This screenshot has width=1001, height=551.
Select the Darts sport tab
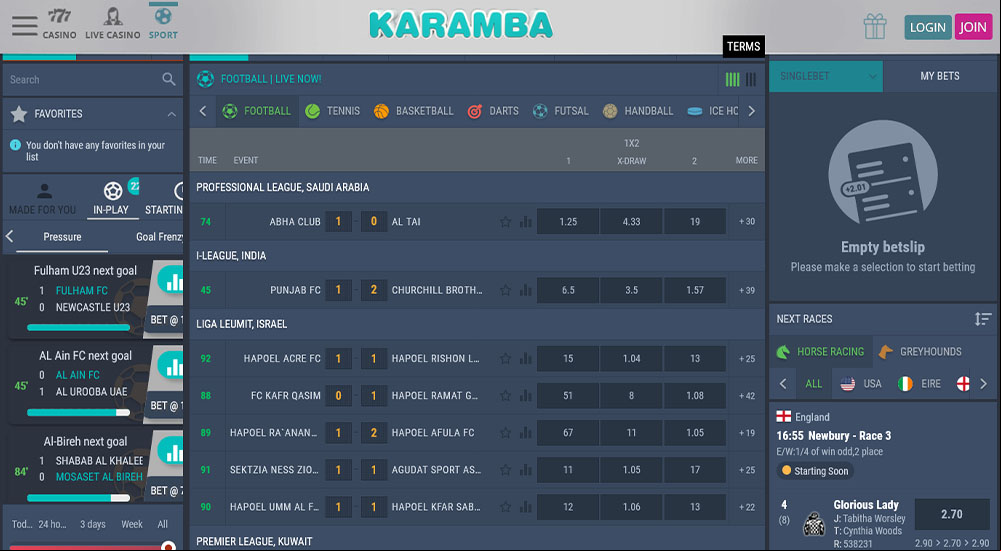(493, 111)
